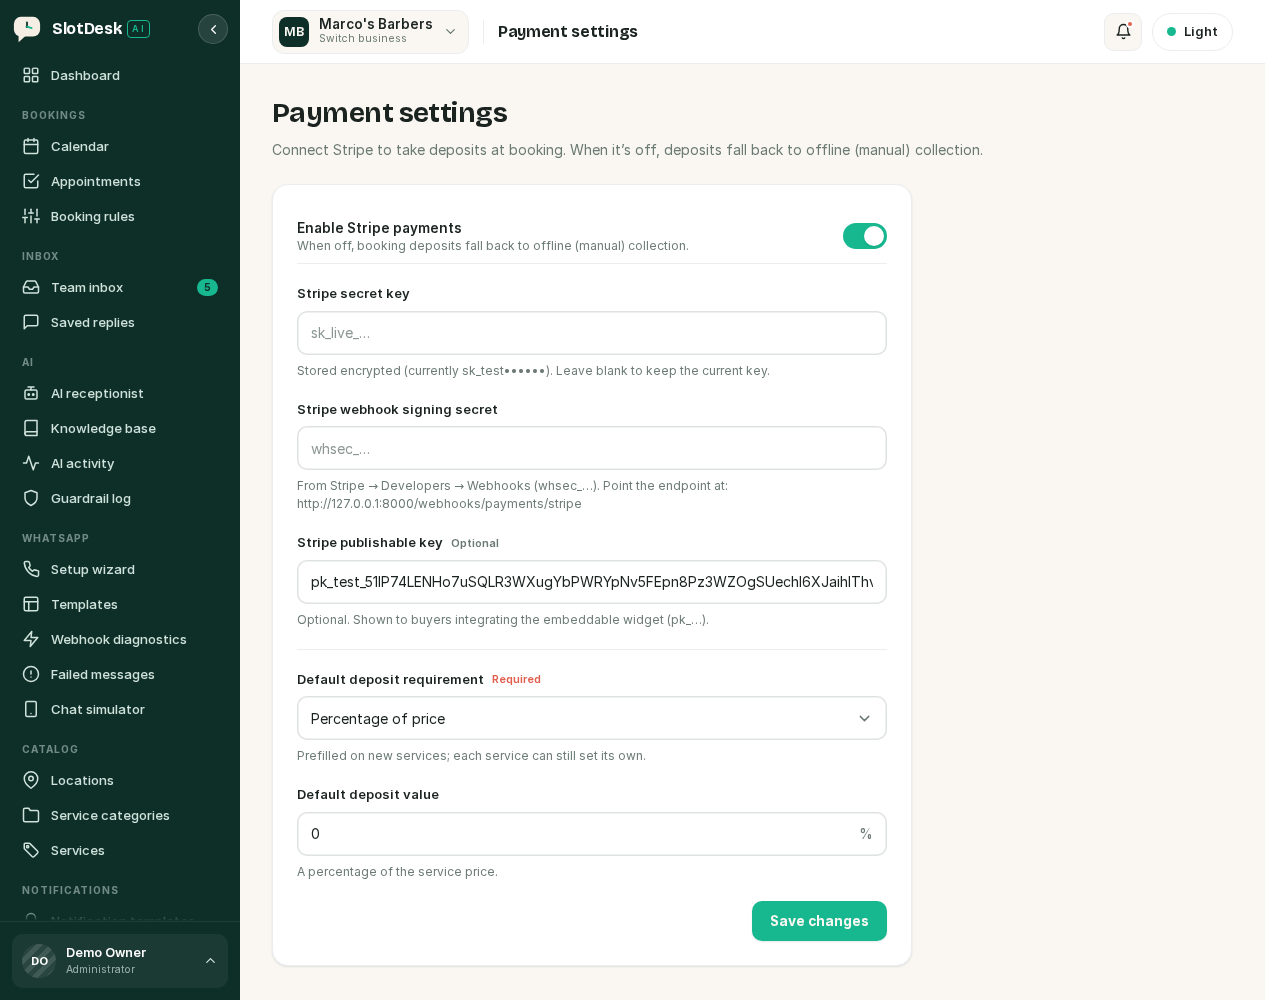The height and width of the screenshot is (1000, 1280).
Task: Go to Dashboard in the sidebar
Action: (120, 75)
